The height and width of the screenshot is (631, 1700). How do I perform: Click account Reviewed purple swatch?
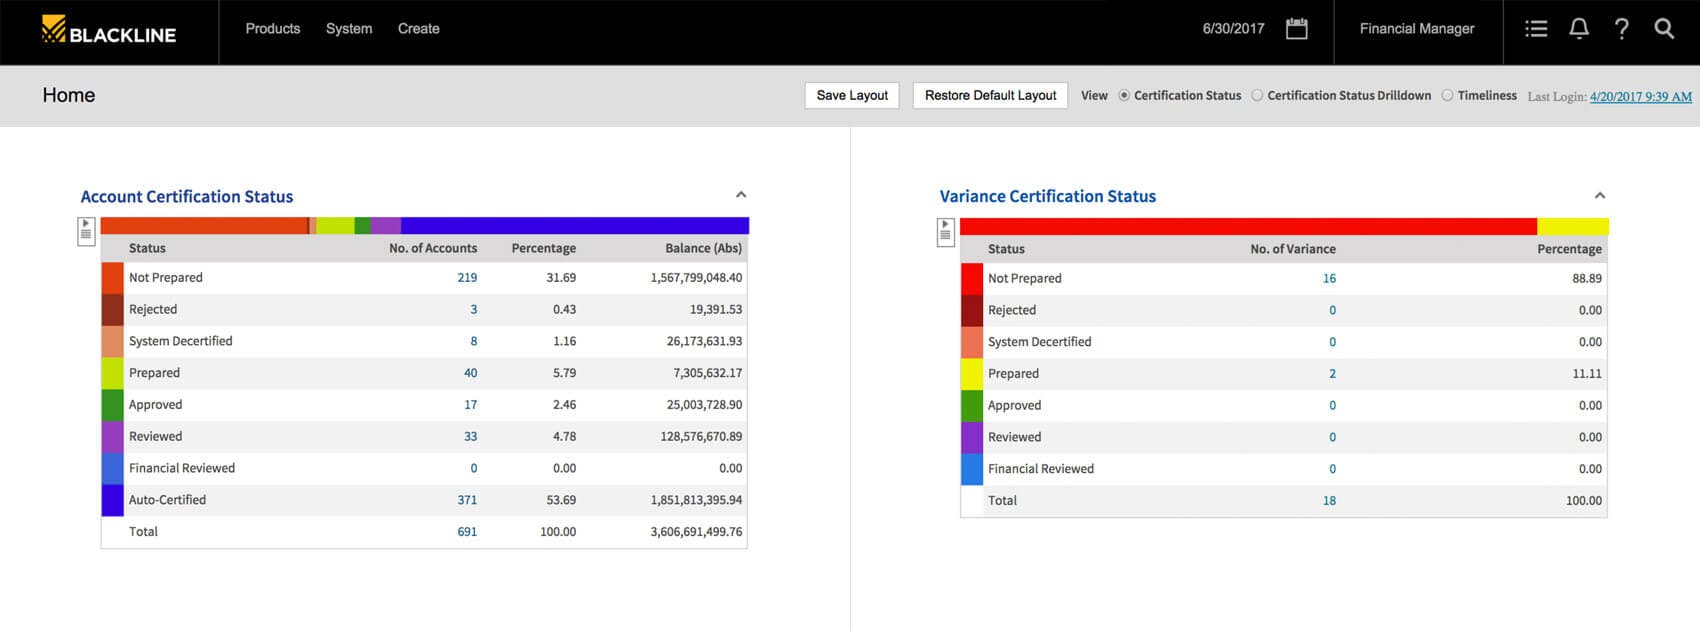(112, 437)
